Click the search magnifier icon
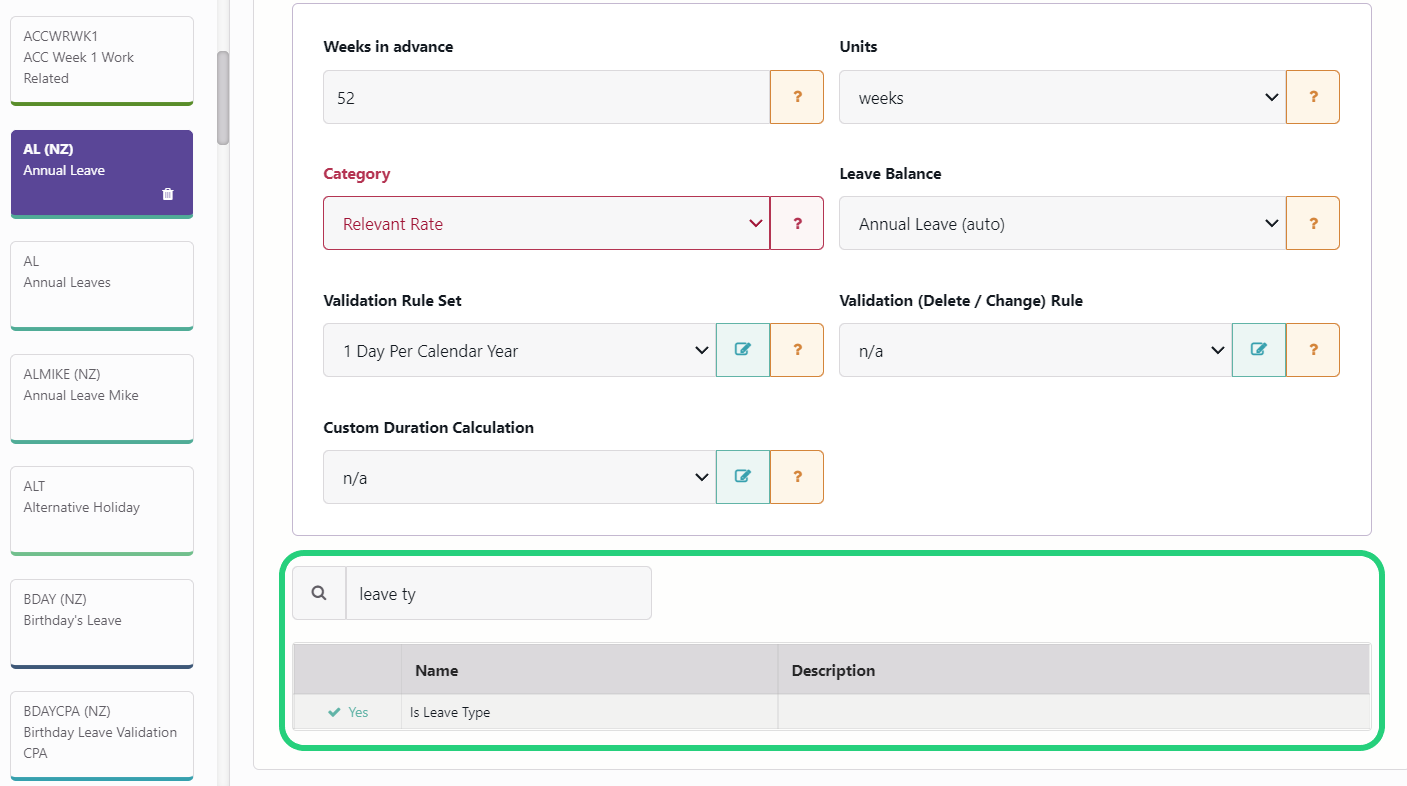The image size is (1407, 786). (x=319, y=593)
